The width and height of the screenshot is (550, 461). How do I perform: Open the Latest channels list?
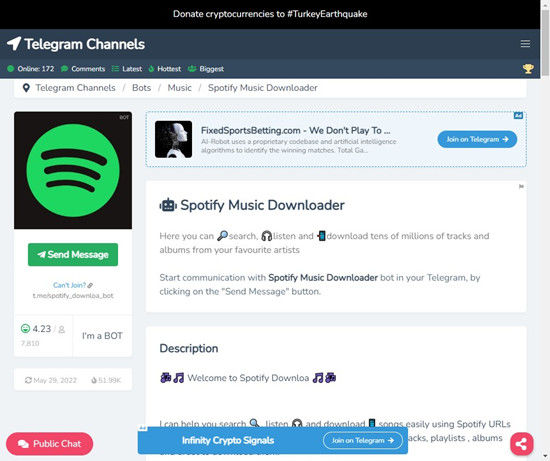click(127, 69)
